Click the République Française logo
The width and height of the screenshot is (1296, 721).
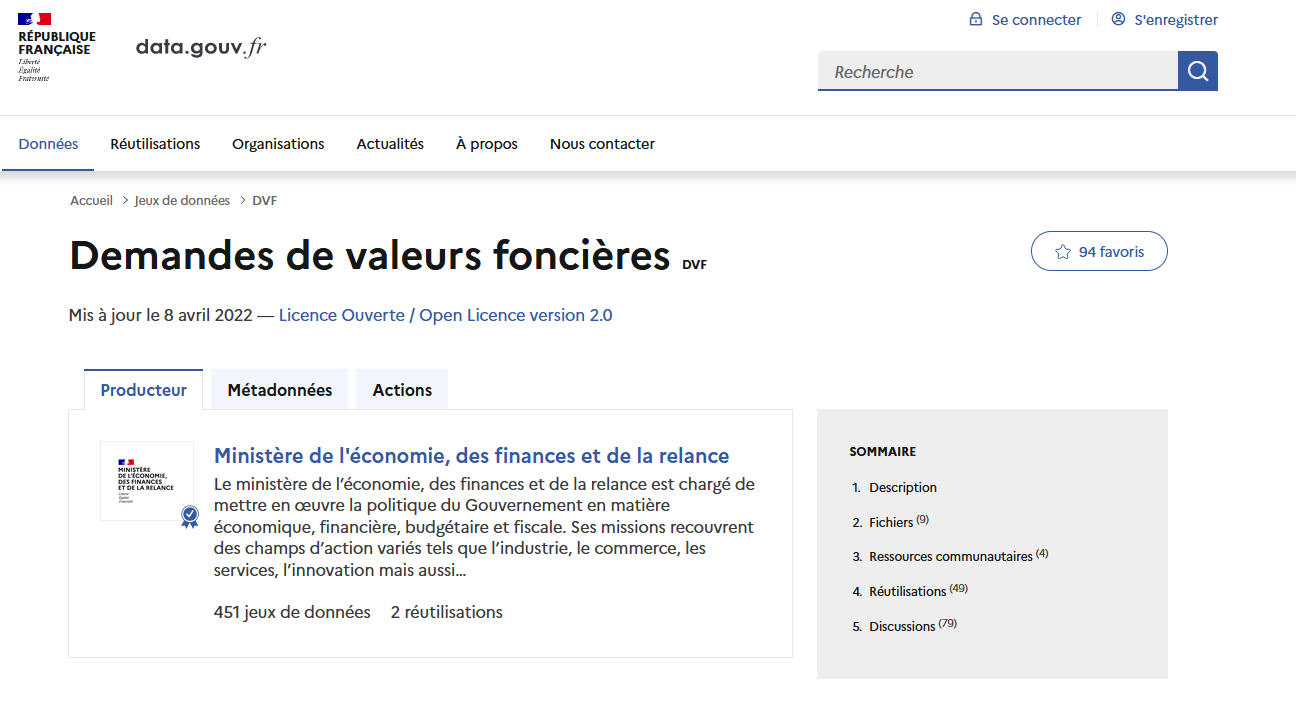(x=56, y=47)
